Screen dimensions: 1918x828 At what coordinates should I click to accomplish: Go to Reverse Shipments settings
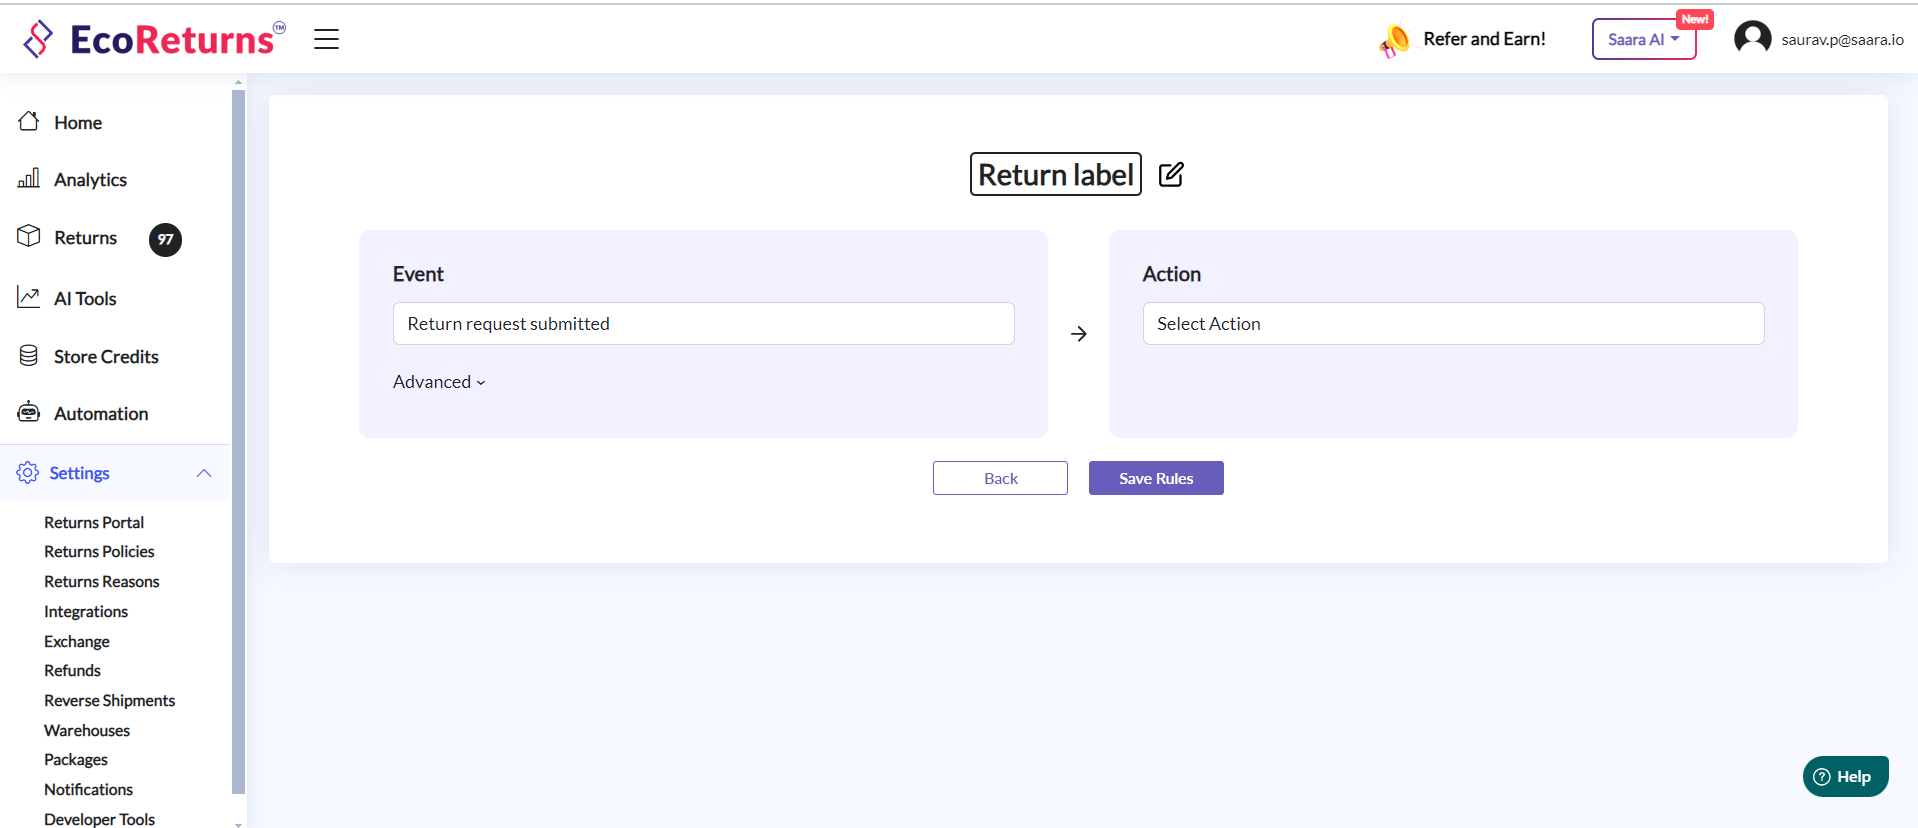coord(109,701)
